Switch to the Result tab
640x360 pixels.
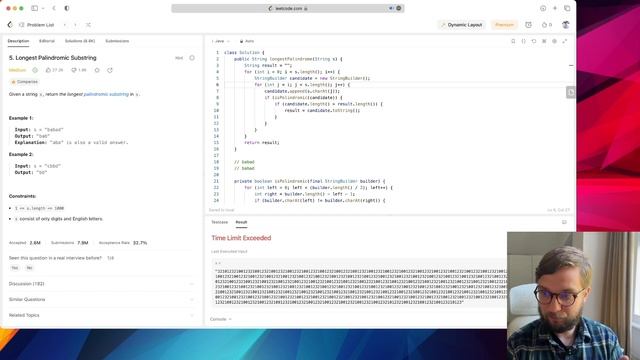tap(241, 222)
